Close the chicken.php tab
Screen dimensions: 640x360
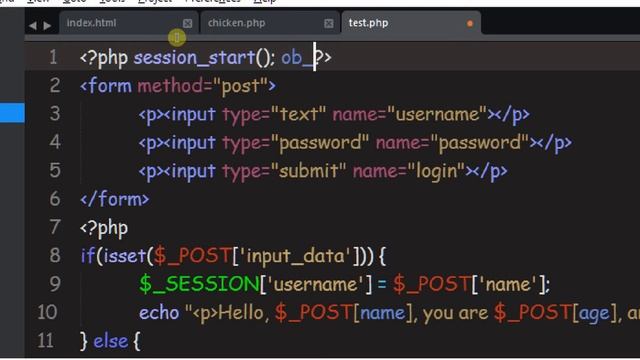pyautogui.click(x=329, y=23)
